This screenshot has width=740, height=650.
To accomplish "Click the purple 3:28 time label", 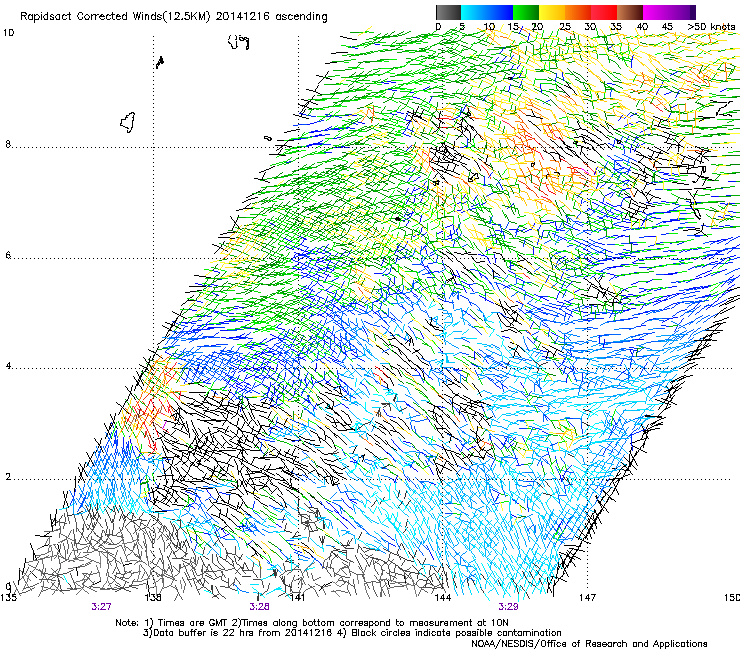I will (x=259, y=607).
